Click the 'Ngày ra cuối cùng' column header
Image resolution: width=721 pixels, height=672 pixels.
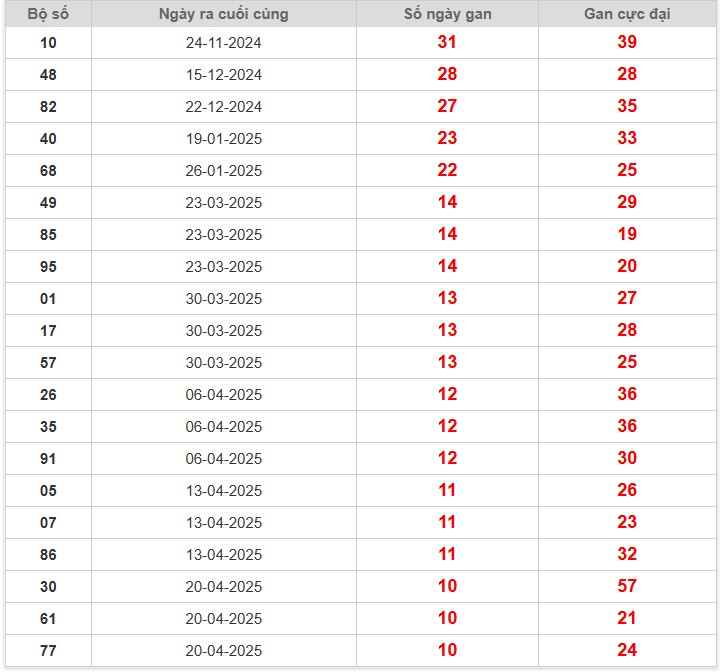(224, 14)
